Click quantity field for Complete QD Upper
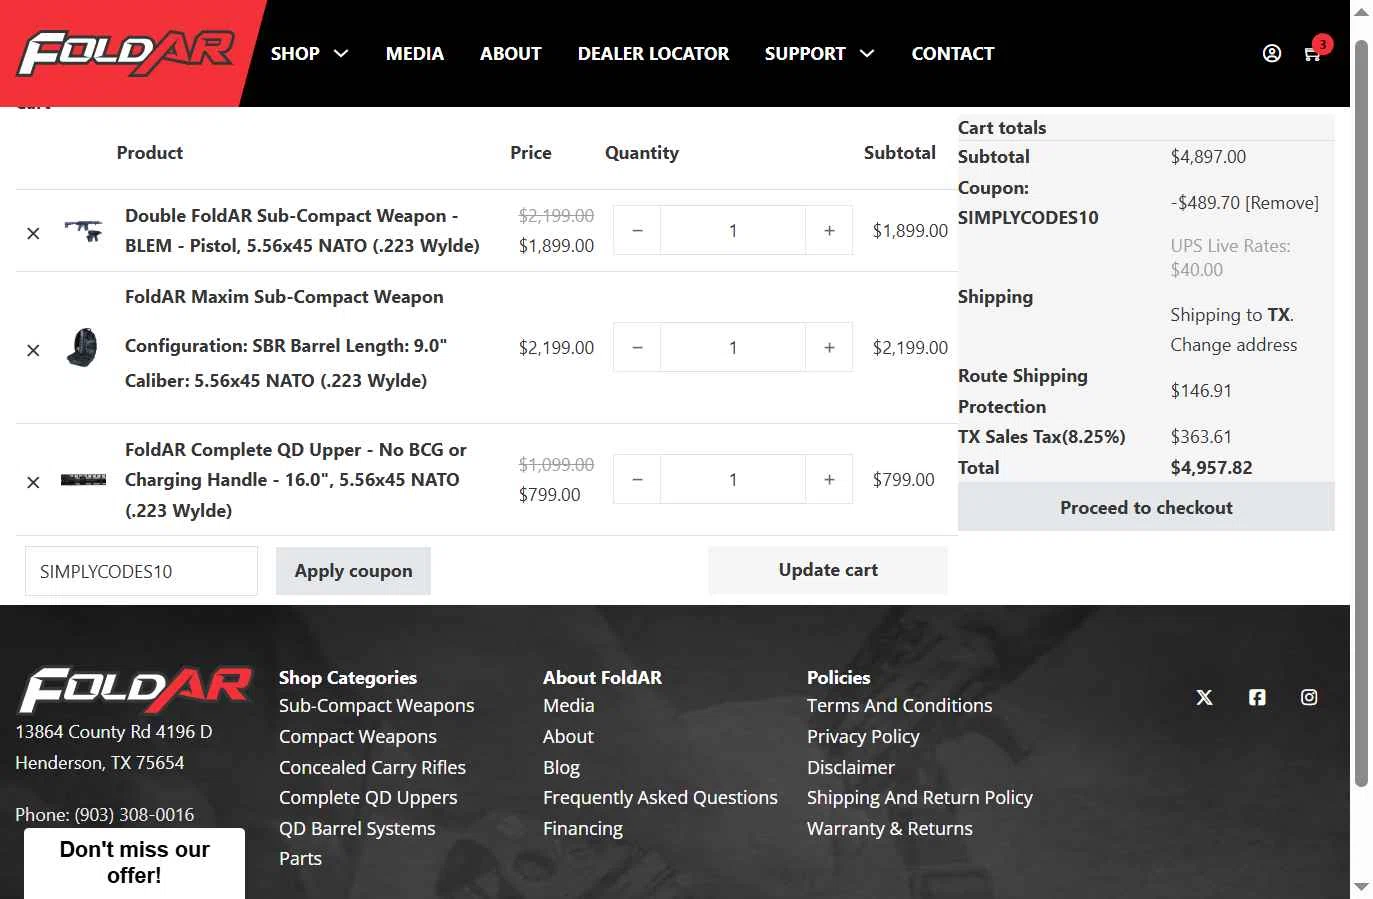Screen dimensions: 1373x899 click(733, 479)
